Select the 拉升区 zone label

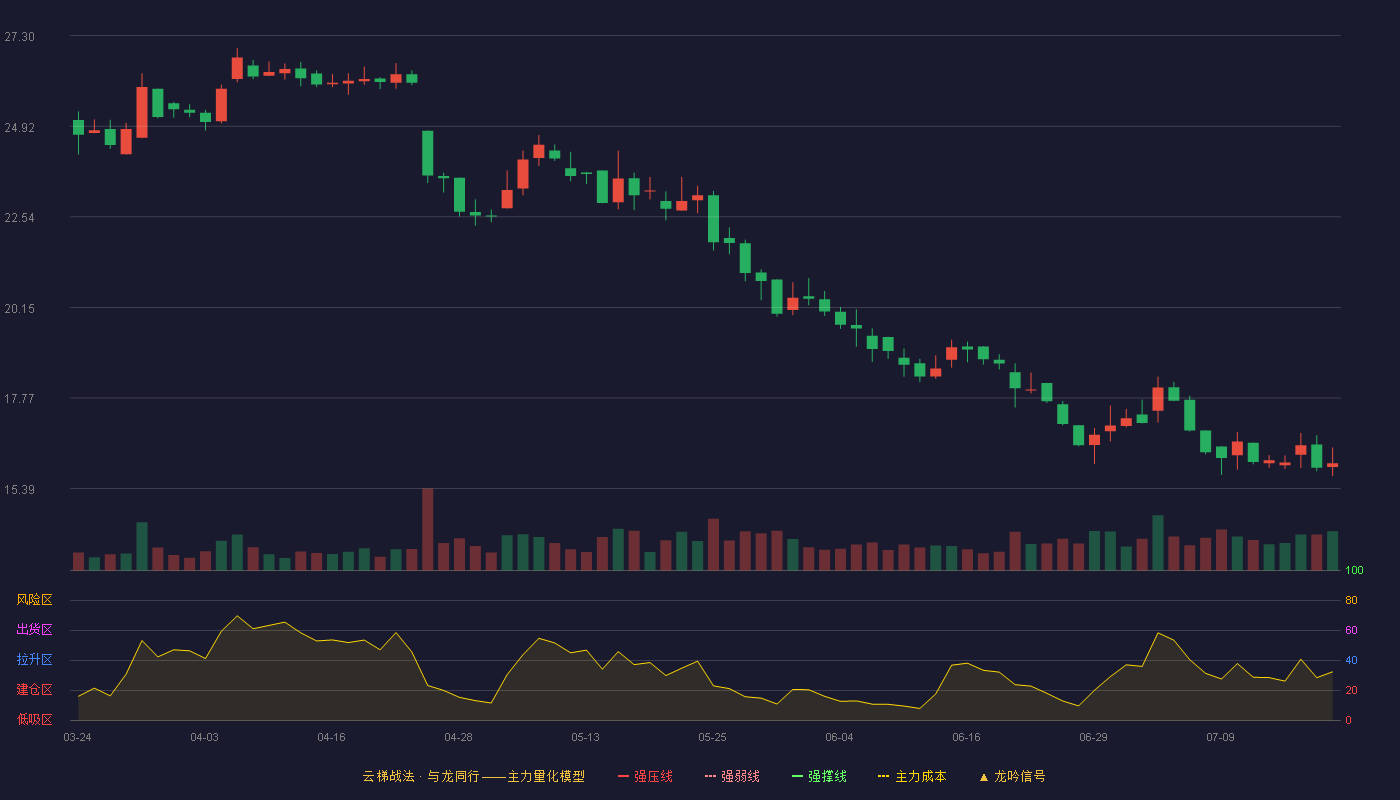[34, 660]
